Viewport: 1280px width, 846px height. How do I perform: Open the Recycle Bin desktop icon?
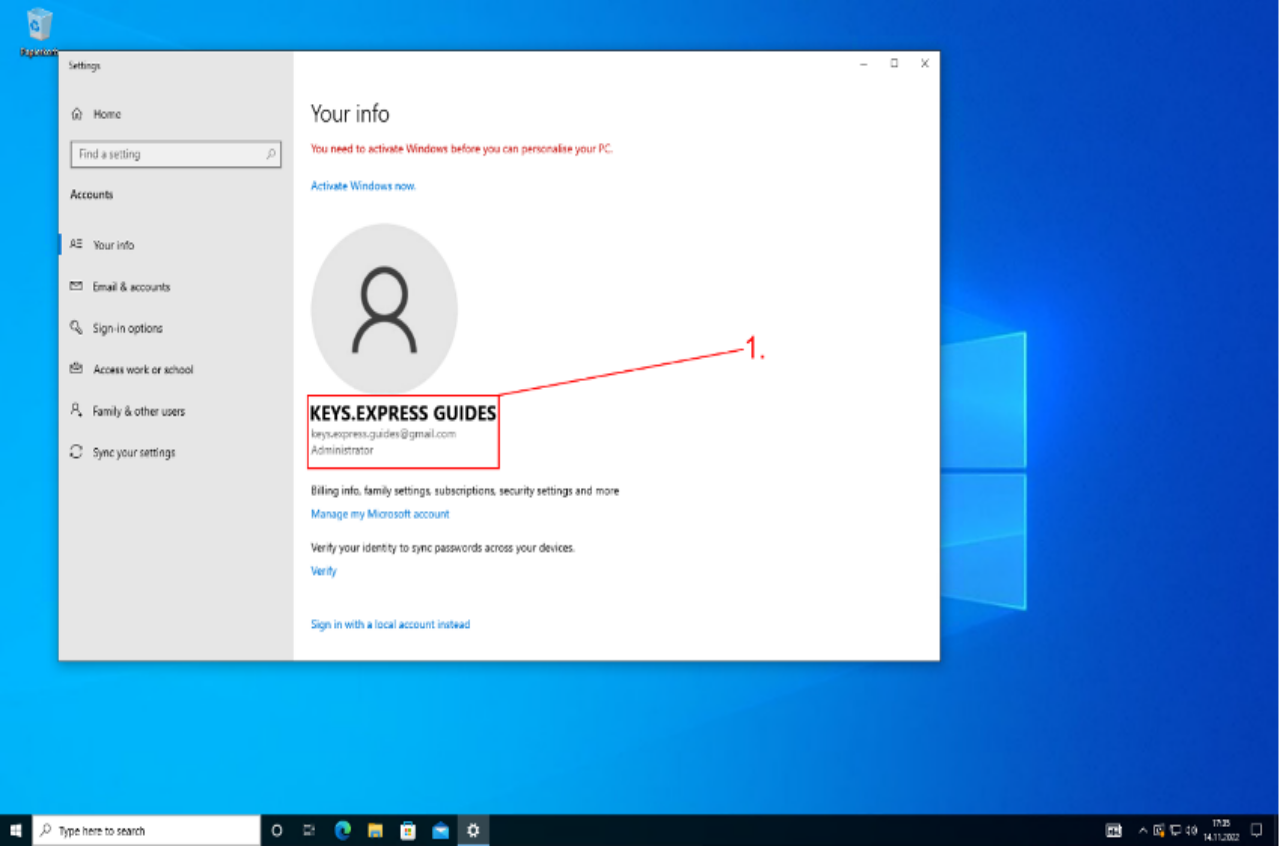pos(40,26)
